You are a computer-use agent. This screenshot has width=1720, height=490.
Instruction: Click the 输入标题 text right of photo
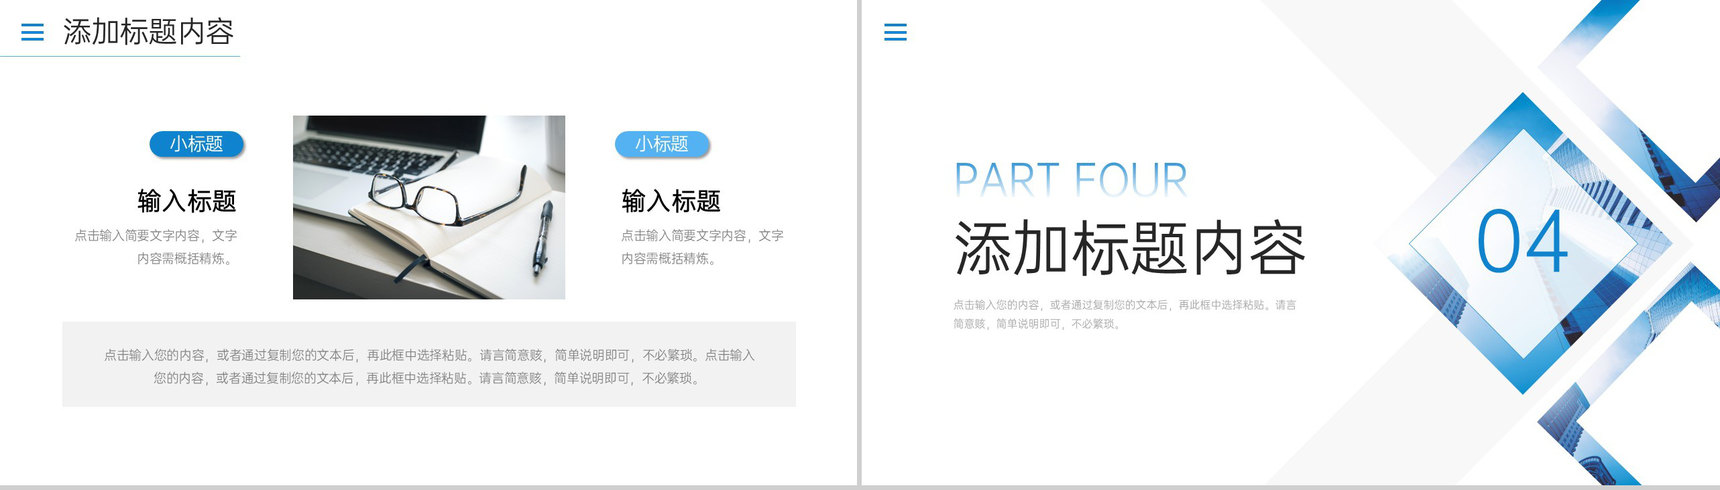click(x=671, y=201)
